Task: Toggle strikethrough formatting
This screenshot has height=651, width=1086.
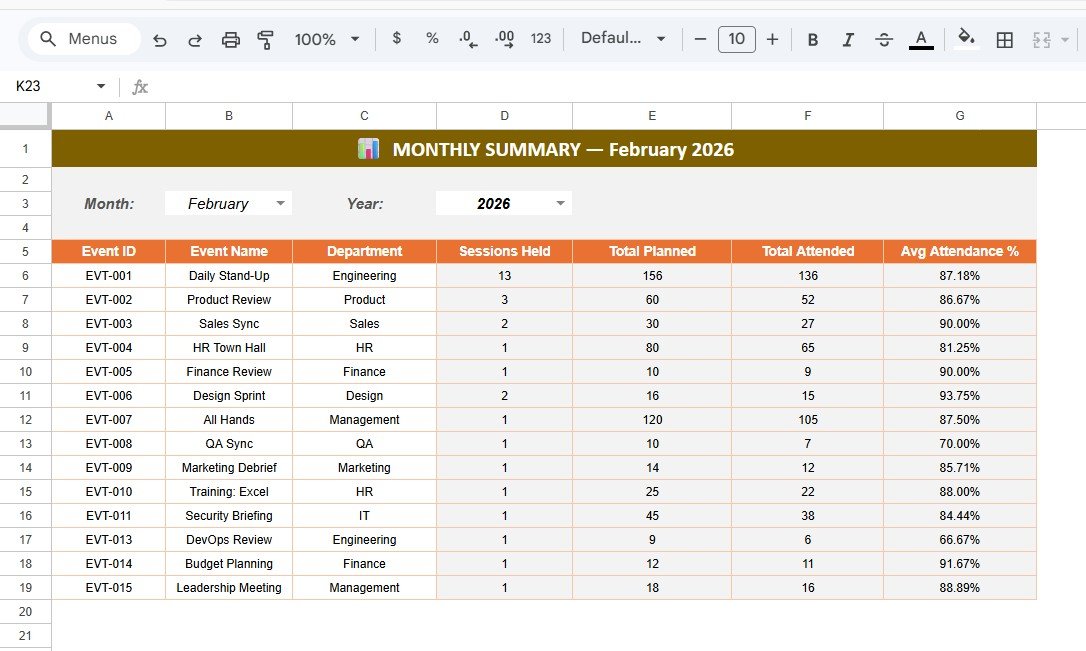Action: 884,39
